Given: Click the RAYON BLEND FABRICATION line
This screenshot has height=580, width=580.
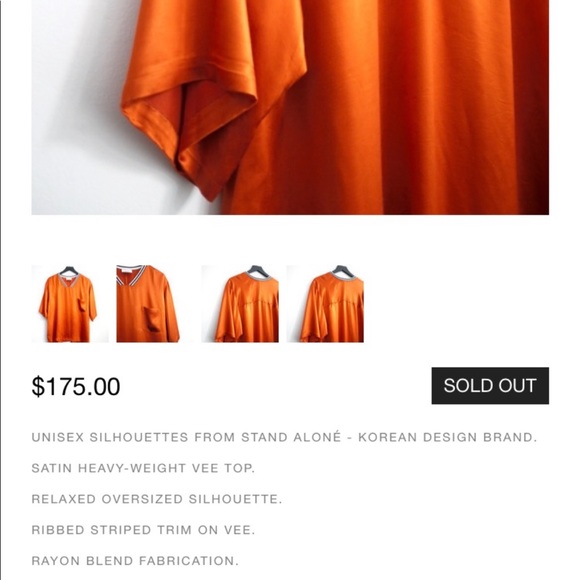Looking at the screenshot, I should click(135, 561).
